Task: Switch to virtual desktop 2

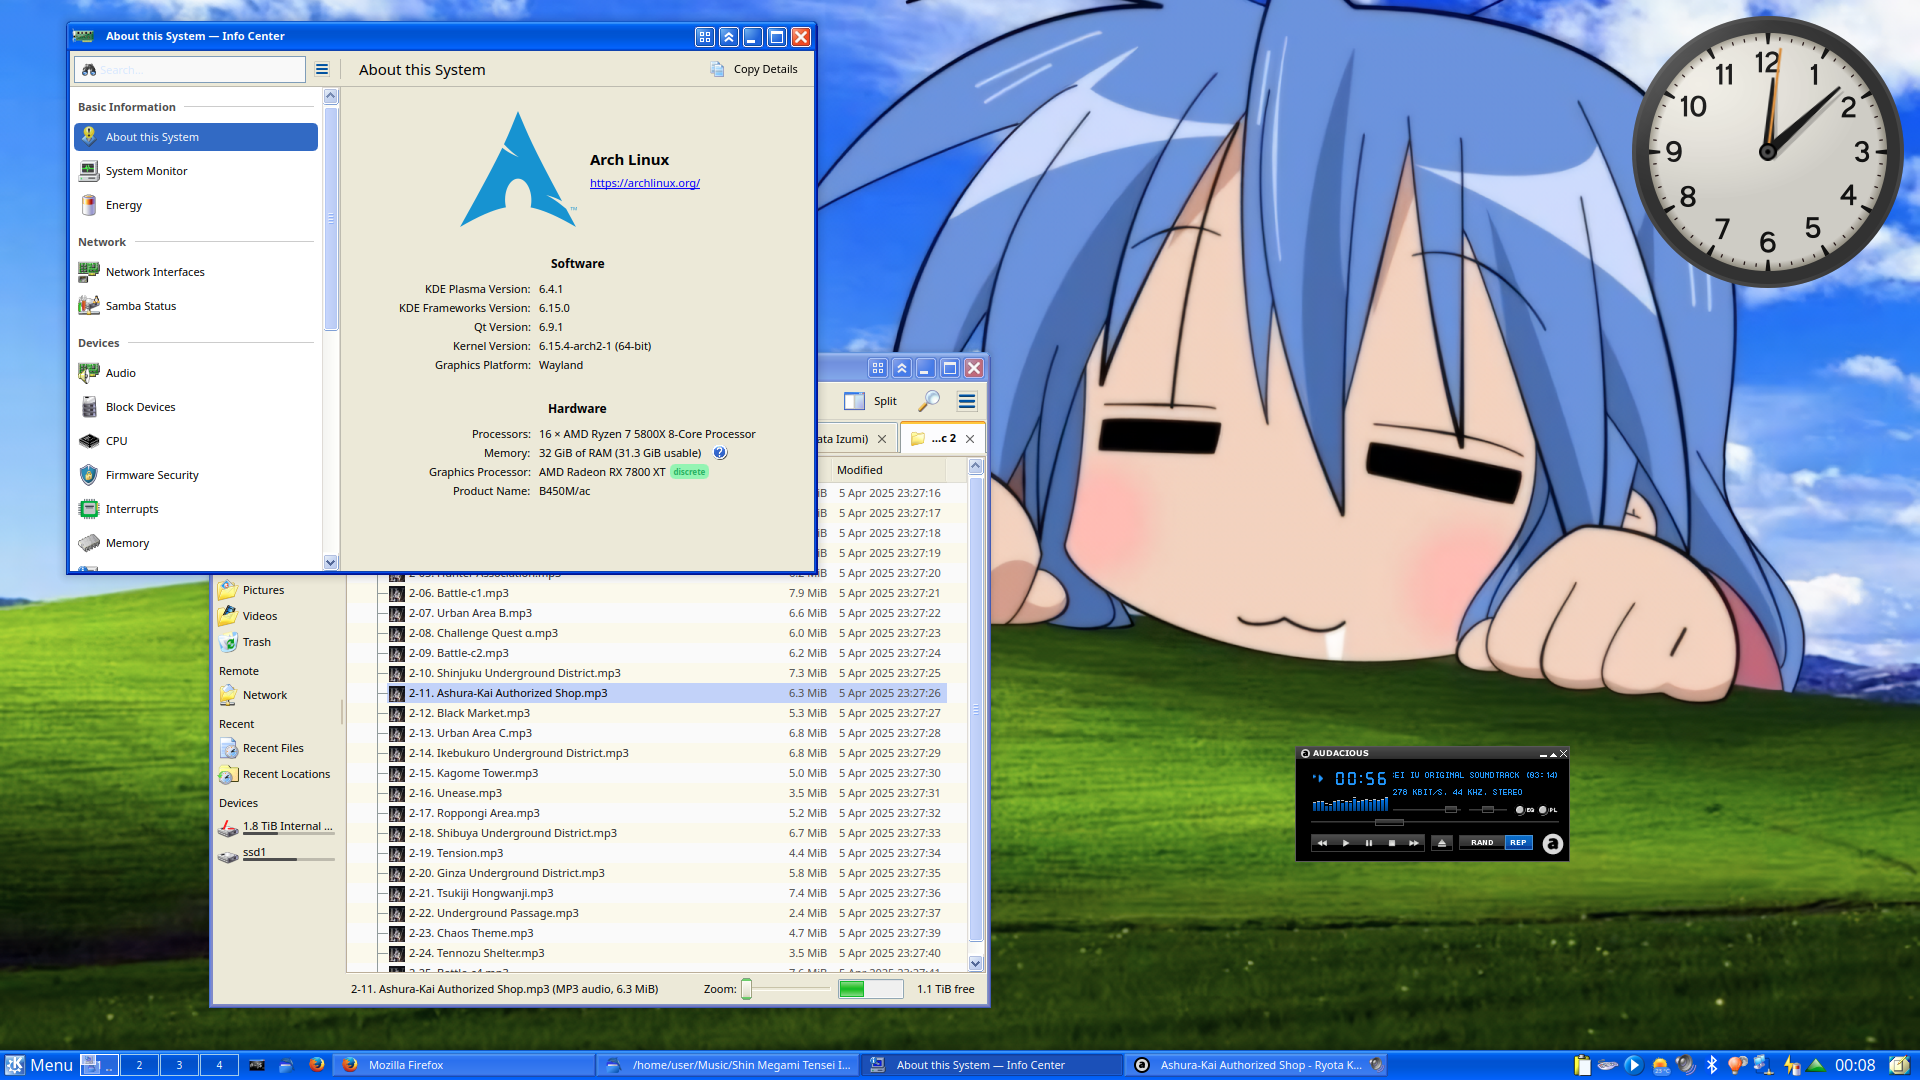Action: pos(139,1065)
